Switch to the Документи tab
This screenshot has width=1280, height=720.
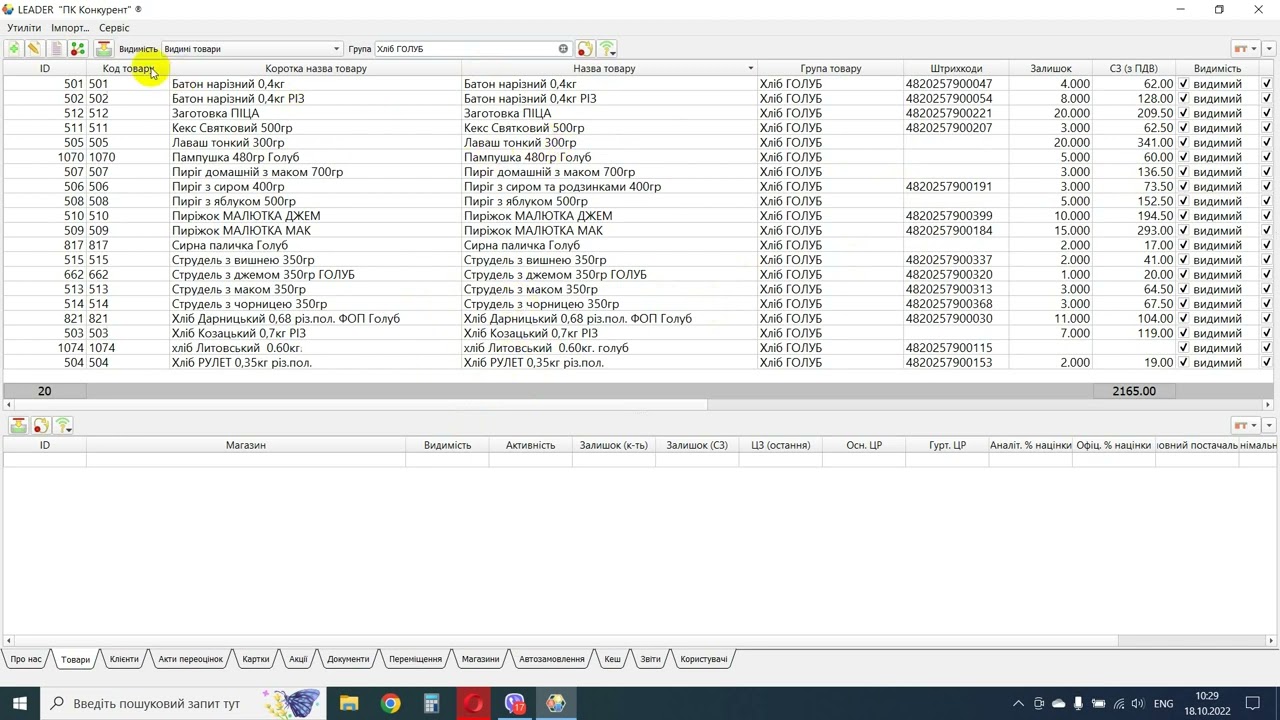[x=348, y=659]
